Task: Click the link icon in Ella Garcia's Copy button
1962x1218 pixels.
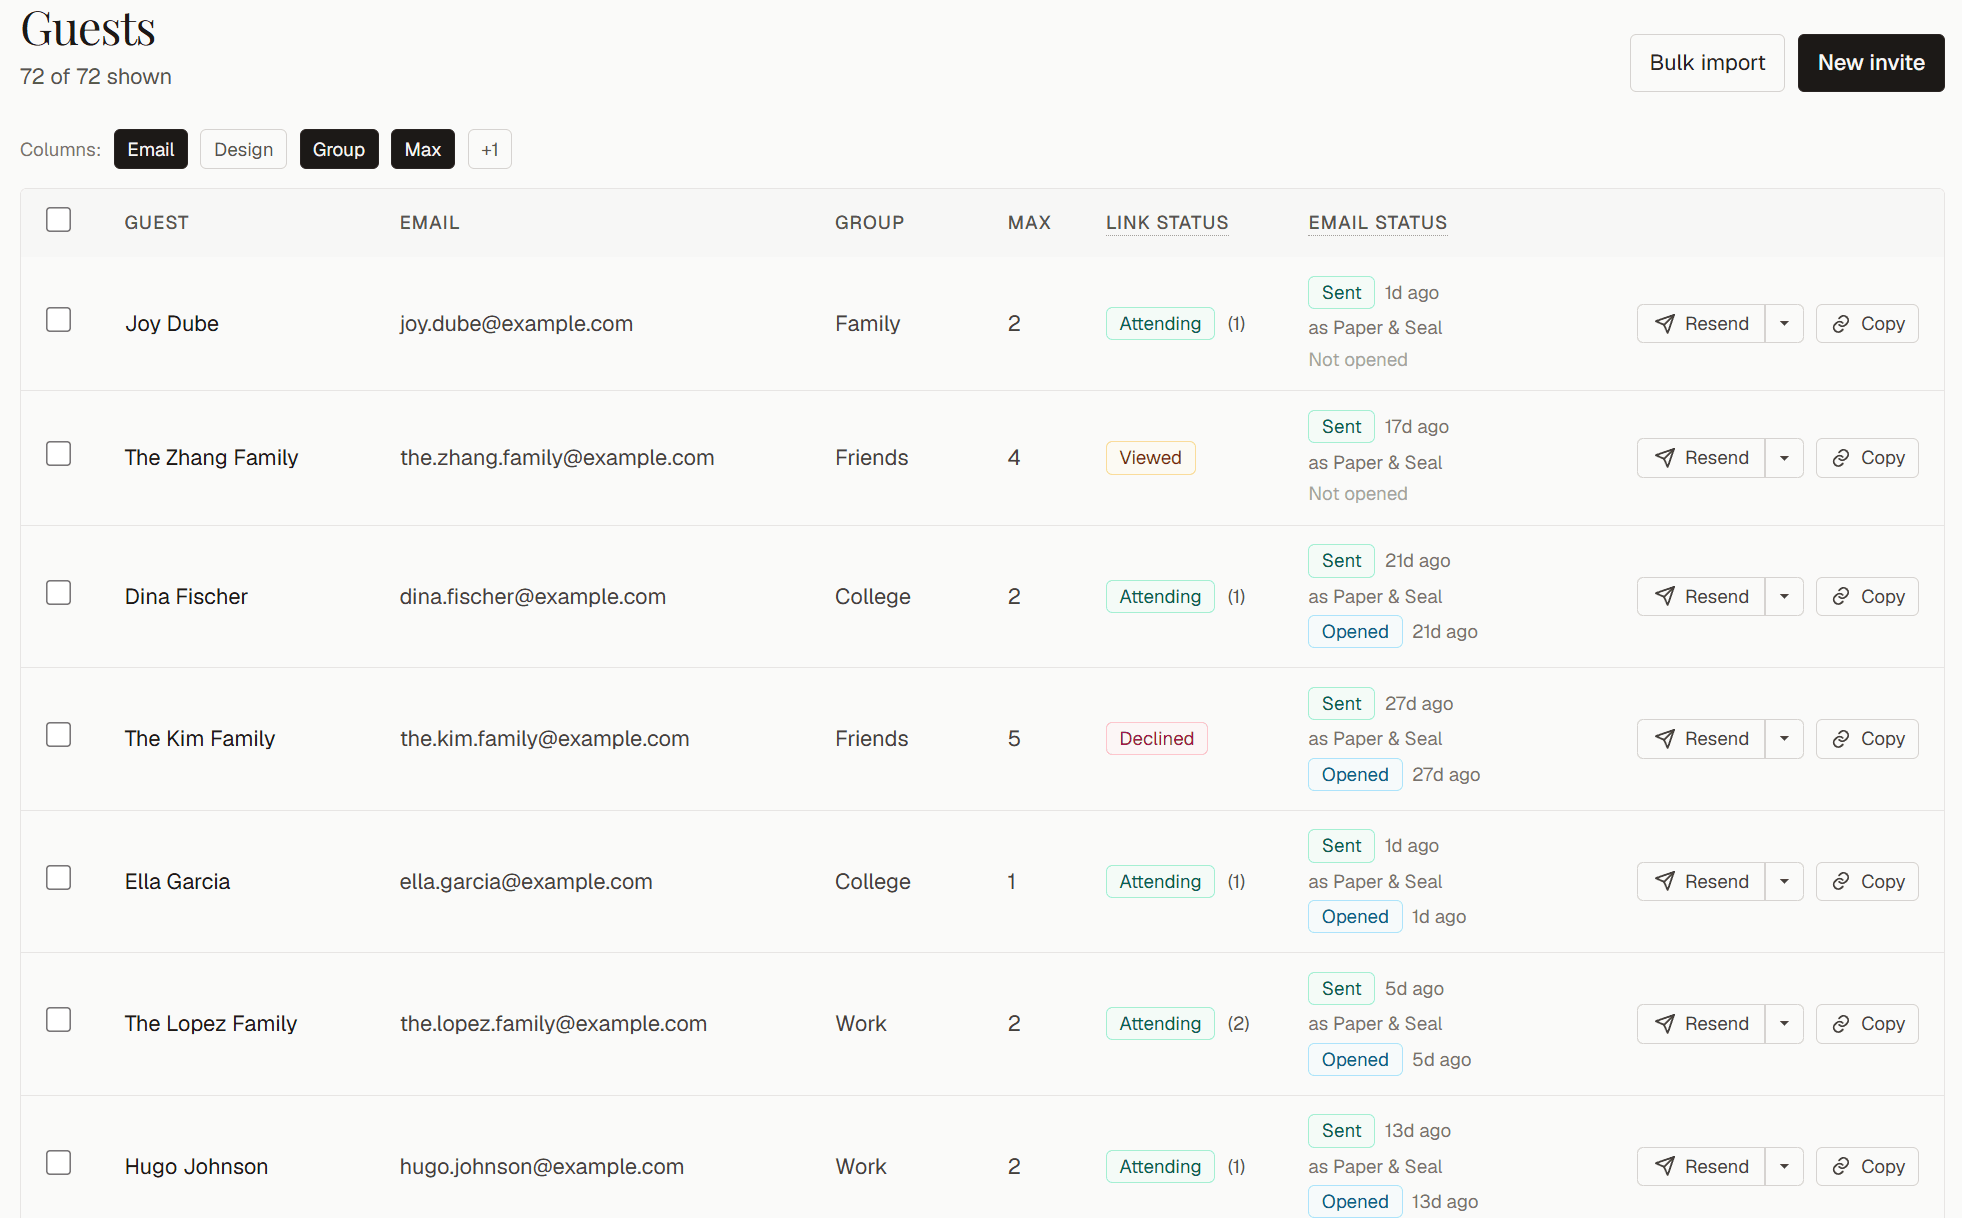Action: pos(1841,882)
